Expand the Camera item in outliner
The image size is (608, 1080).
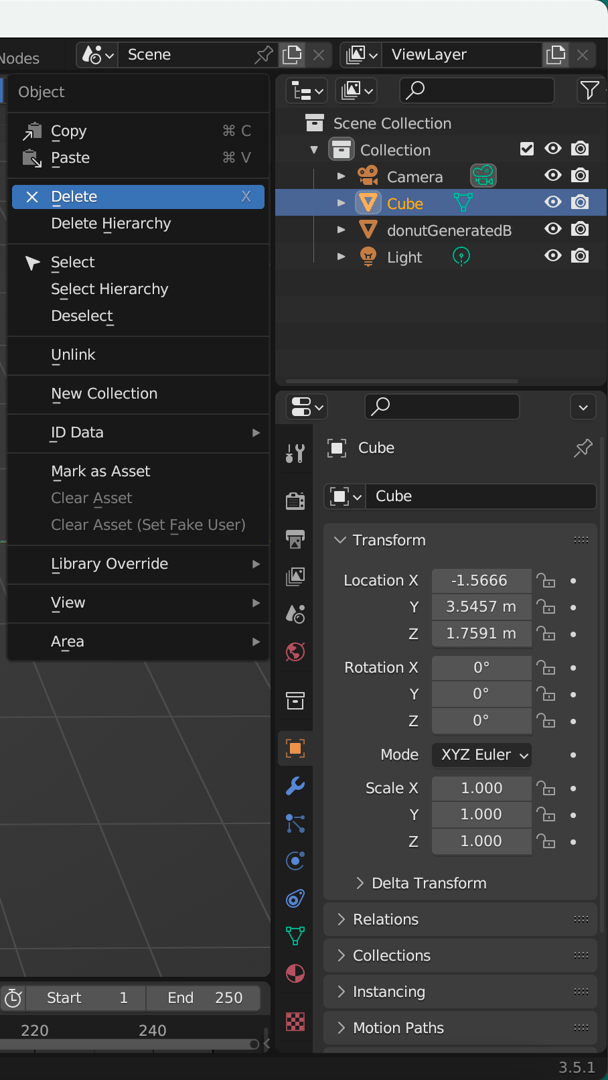pos(341,176)
